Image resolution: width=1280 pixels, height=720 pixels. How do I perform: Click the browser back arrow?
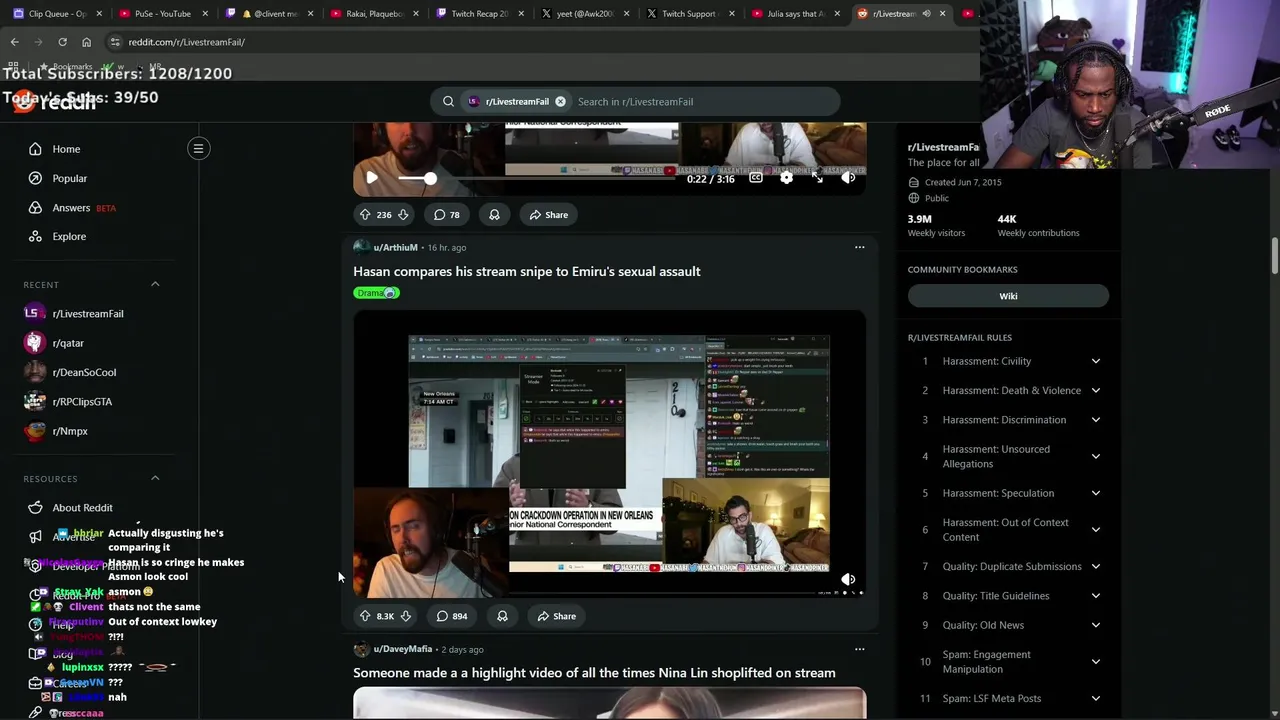coord(14,42)
